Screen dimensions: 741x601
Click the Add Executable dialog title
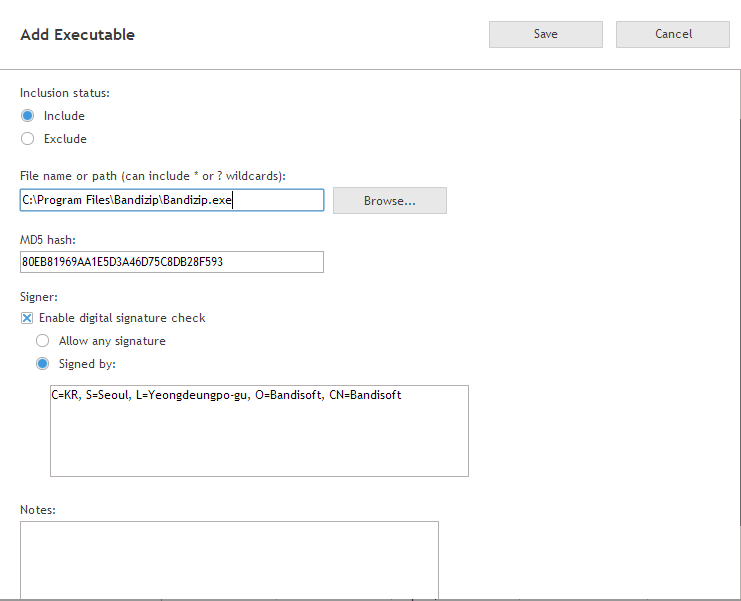pos(78,35)
